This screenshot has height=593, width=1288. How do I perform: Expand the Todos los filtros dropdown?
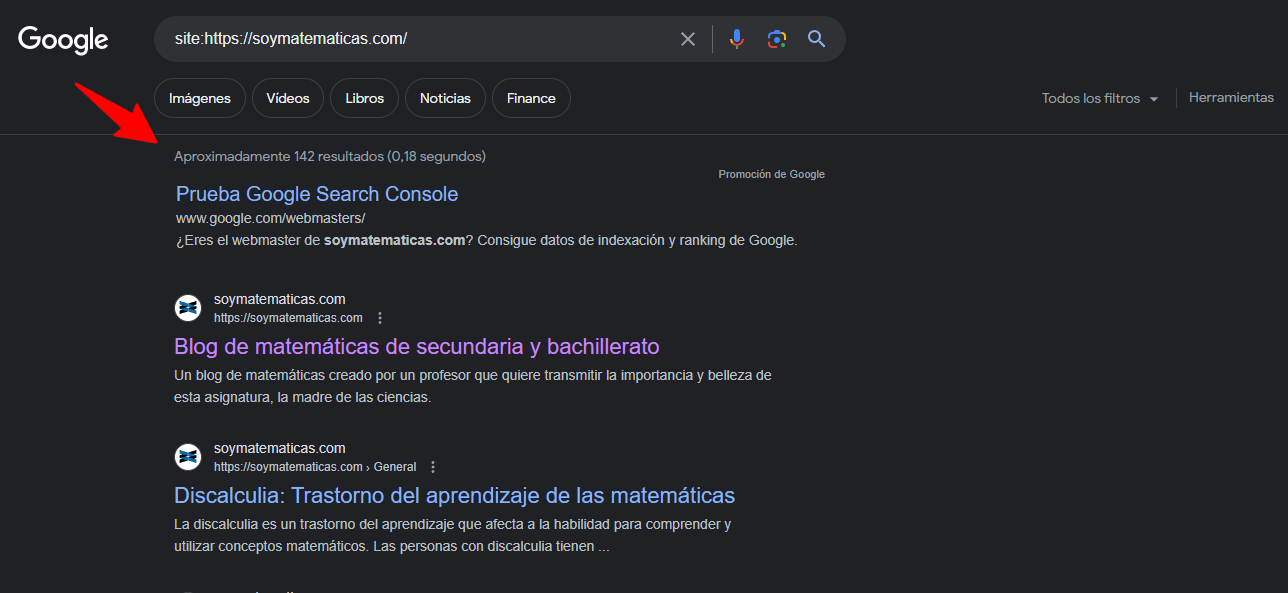1100,98
